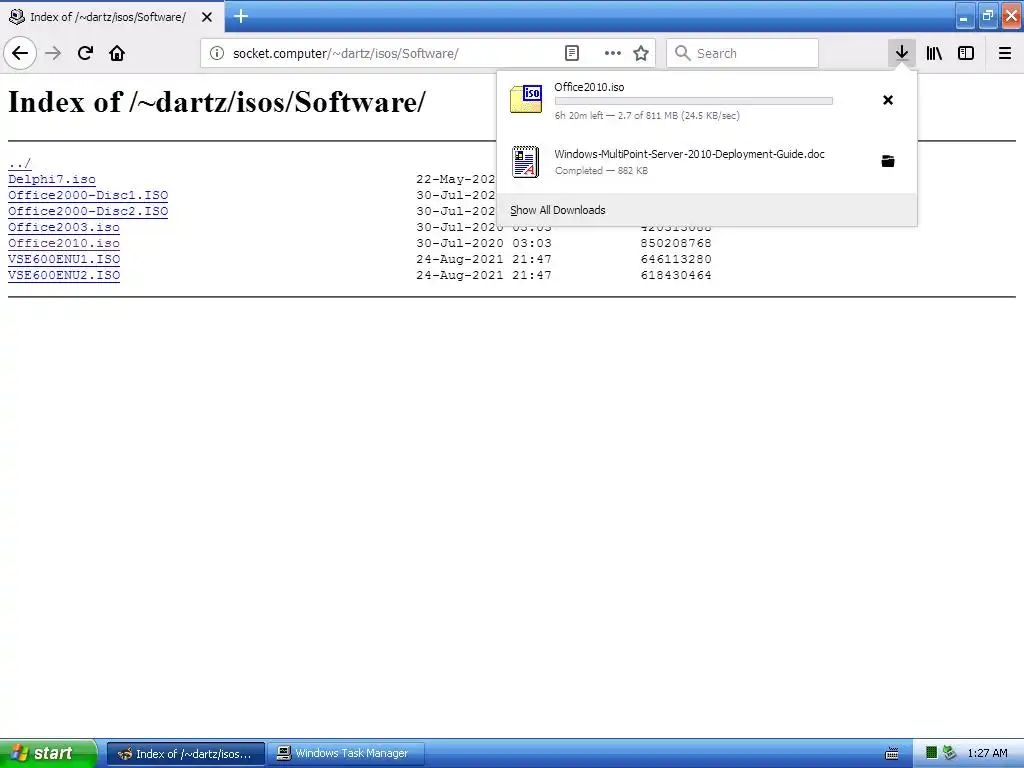Close the Index of /~dartz tab
Viewport: 1024px width, 768px height.
[207, 17]
